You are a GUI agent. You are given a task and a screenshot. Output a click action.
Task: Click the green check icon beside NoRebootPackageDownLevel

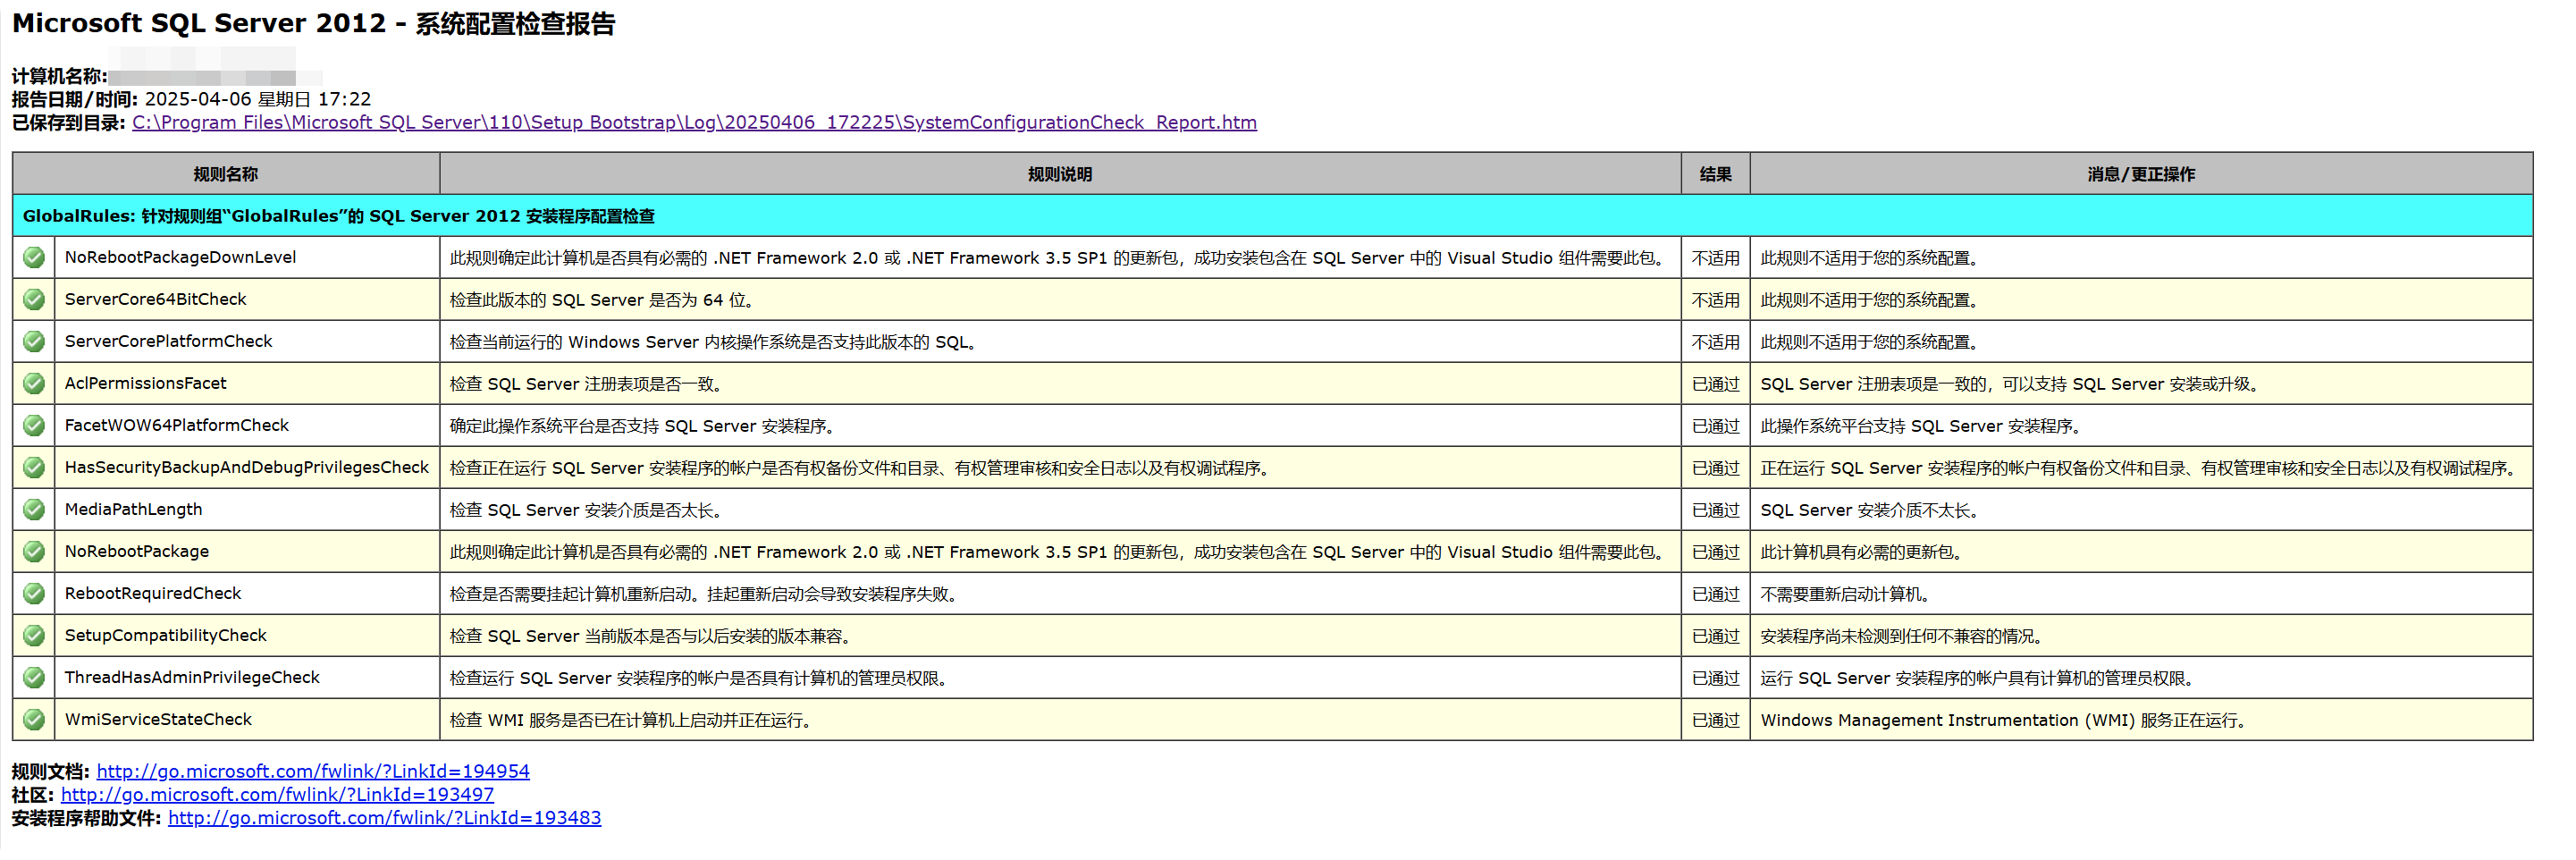click(34, 258)
